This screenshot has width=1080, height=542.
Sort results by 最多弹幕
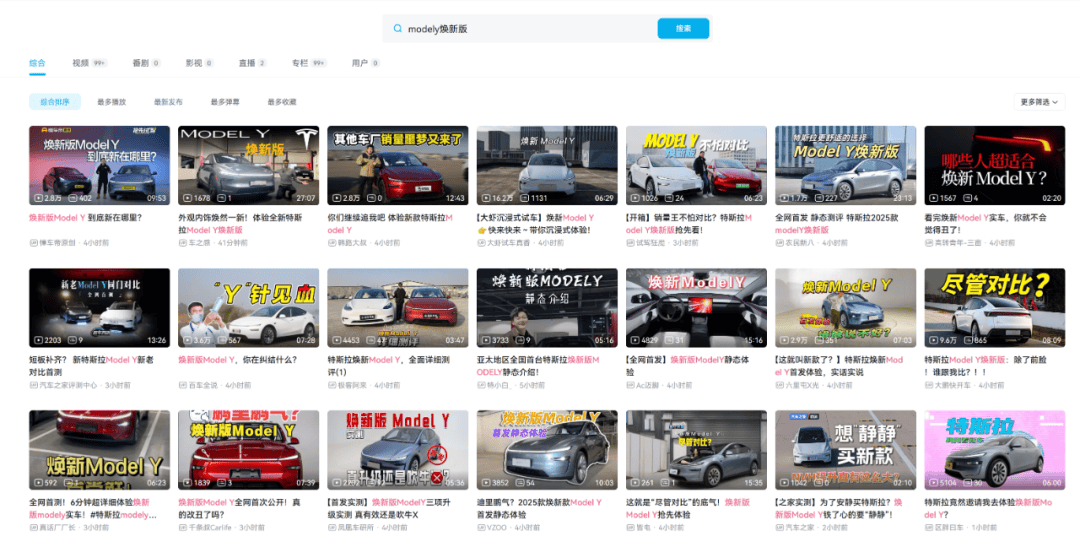click(225, 102)
